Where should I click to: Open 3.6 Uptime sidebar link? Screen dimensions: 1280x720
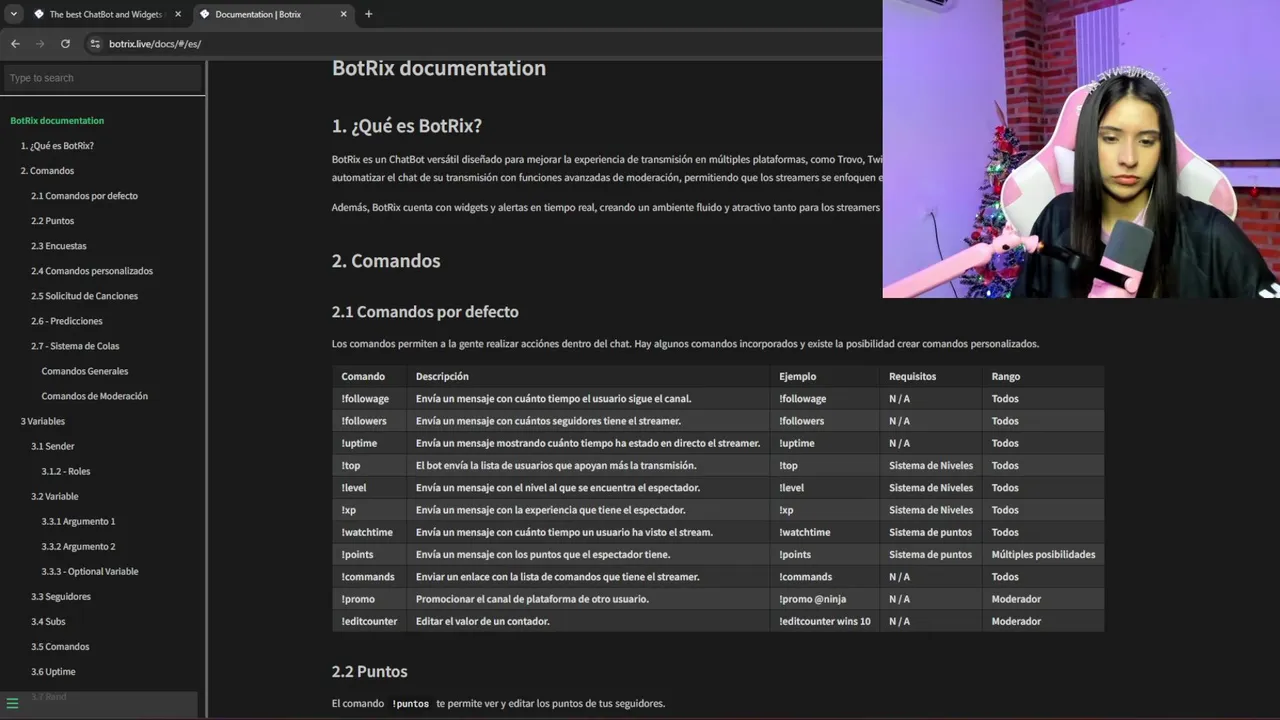click(x=53, y=671)
